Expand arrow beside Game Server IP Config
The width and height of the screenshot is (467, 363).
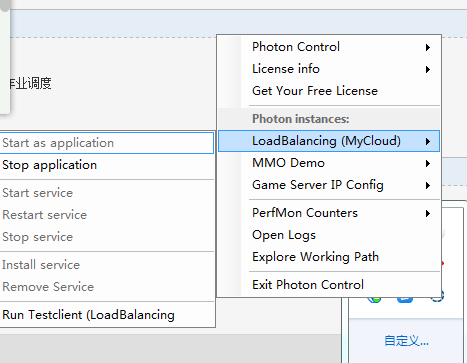(428, 185)
